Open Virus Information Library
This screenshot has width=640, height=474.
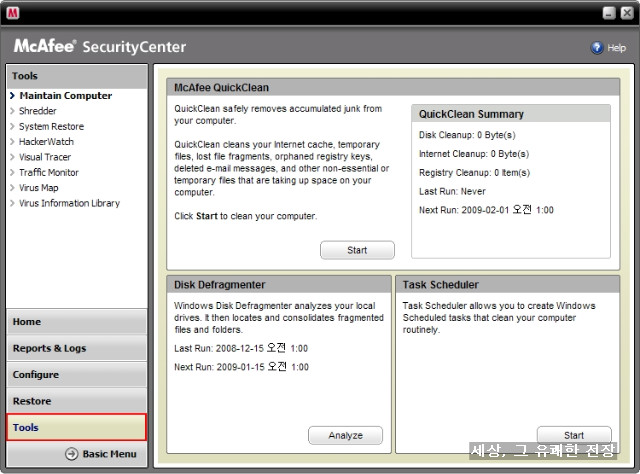point(69,203)
